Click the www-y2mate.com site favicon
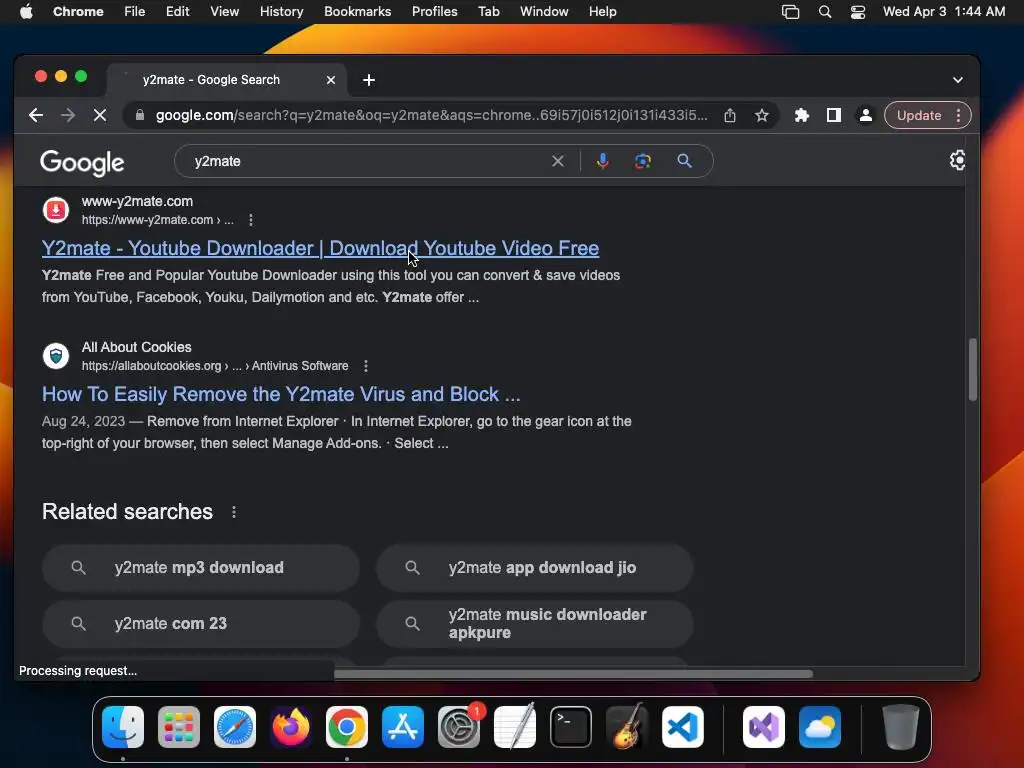 pos(56,210)
